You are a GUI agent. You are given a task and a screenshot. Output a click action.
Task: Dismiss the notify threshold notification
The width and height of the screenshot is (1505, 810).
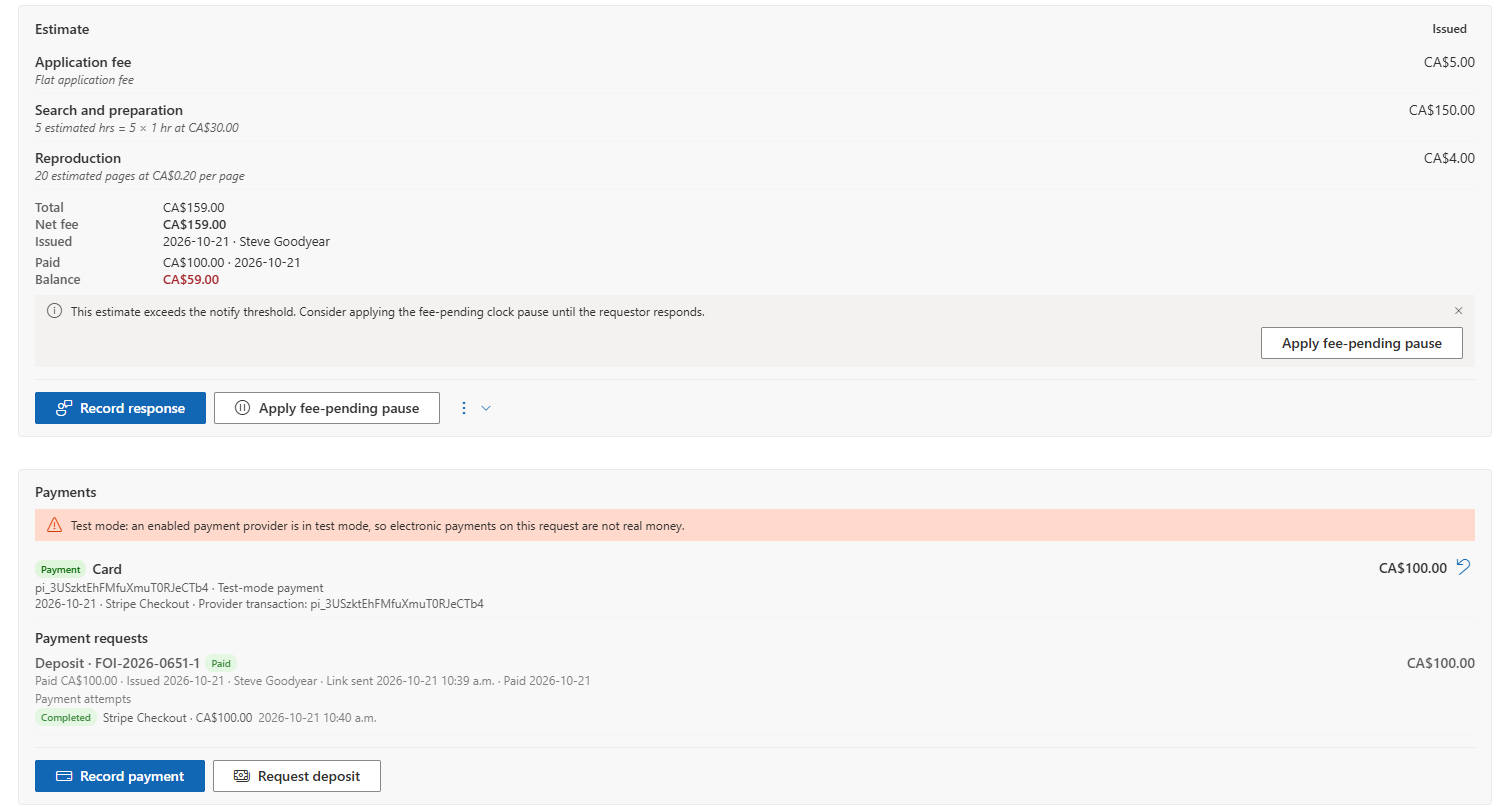1458,311
